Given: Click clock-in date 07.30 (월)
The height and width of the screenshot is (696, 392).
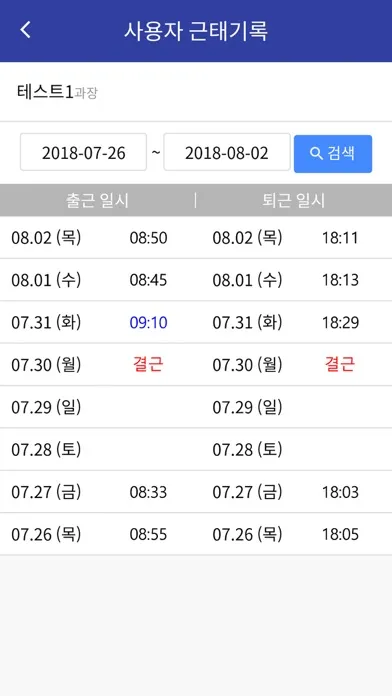Looking at the screenshot, I should coord(46,364).
